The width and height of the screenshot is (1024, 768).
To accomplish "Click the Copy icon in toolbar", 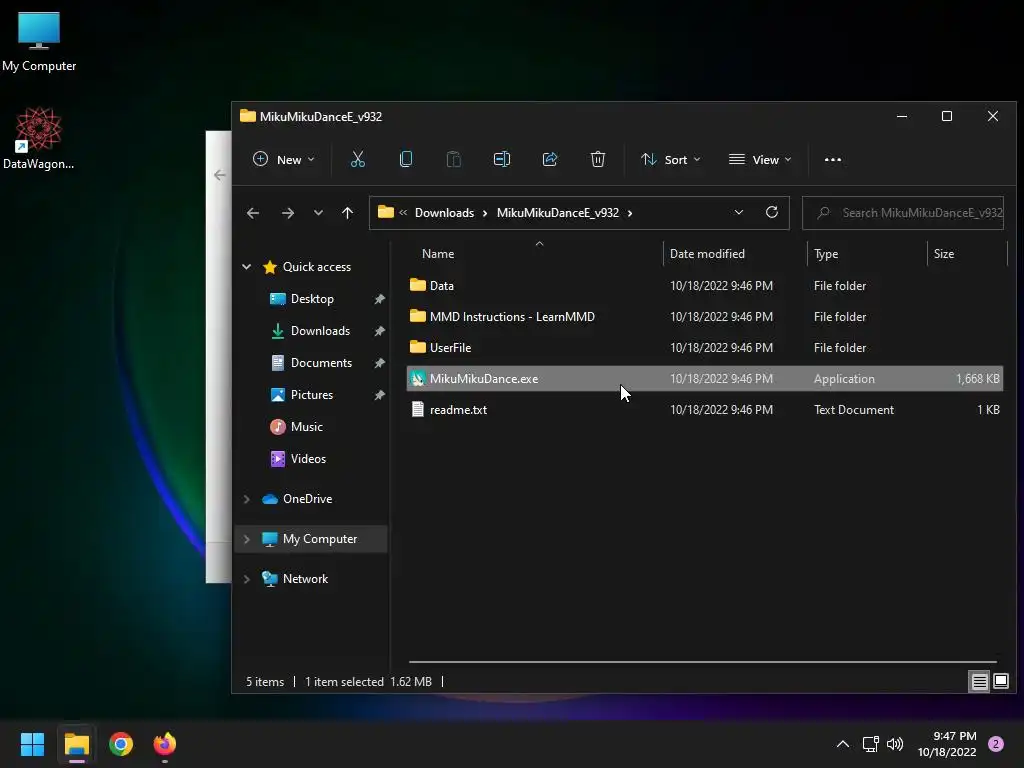I will tap(406, 159).
